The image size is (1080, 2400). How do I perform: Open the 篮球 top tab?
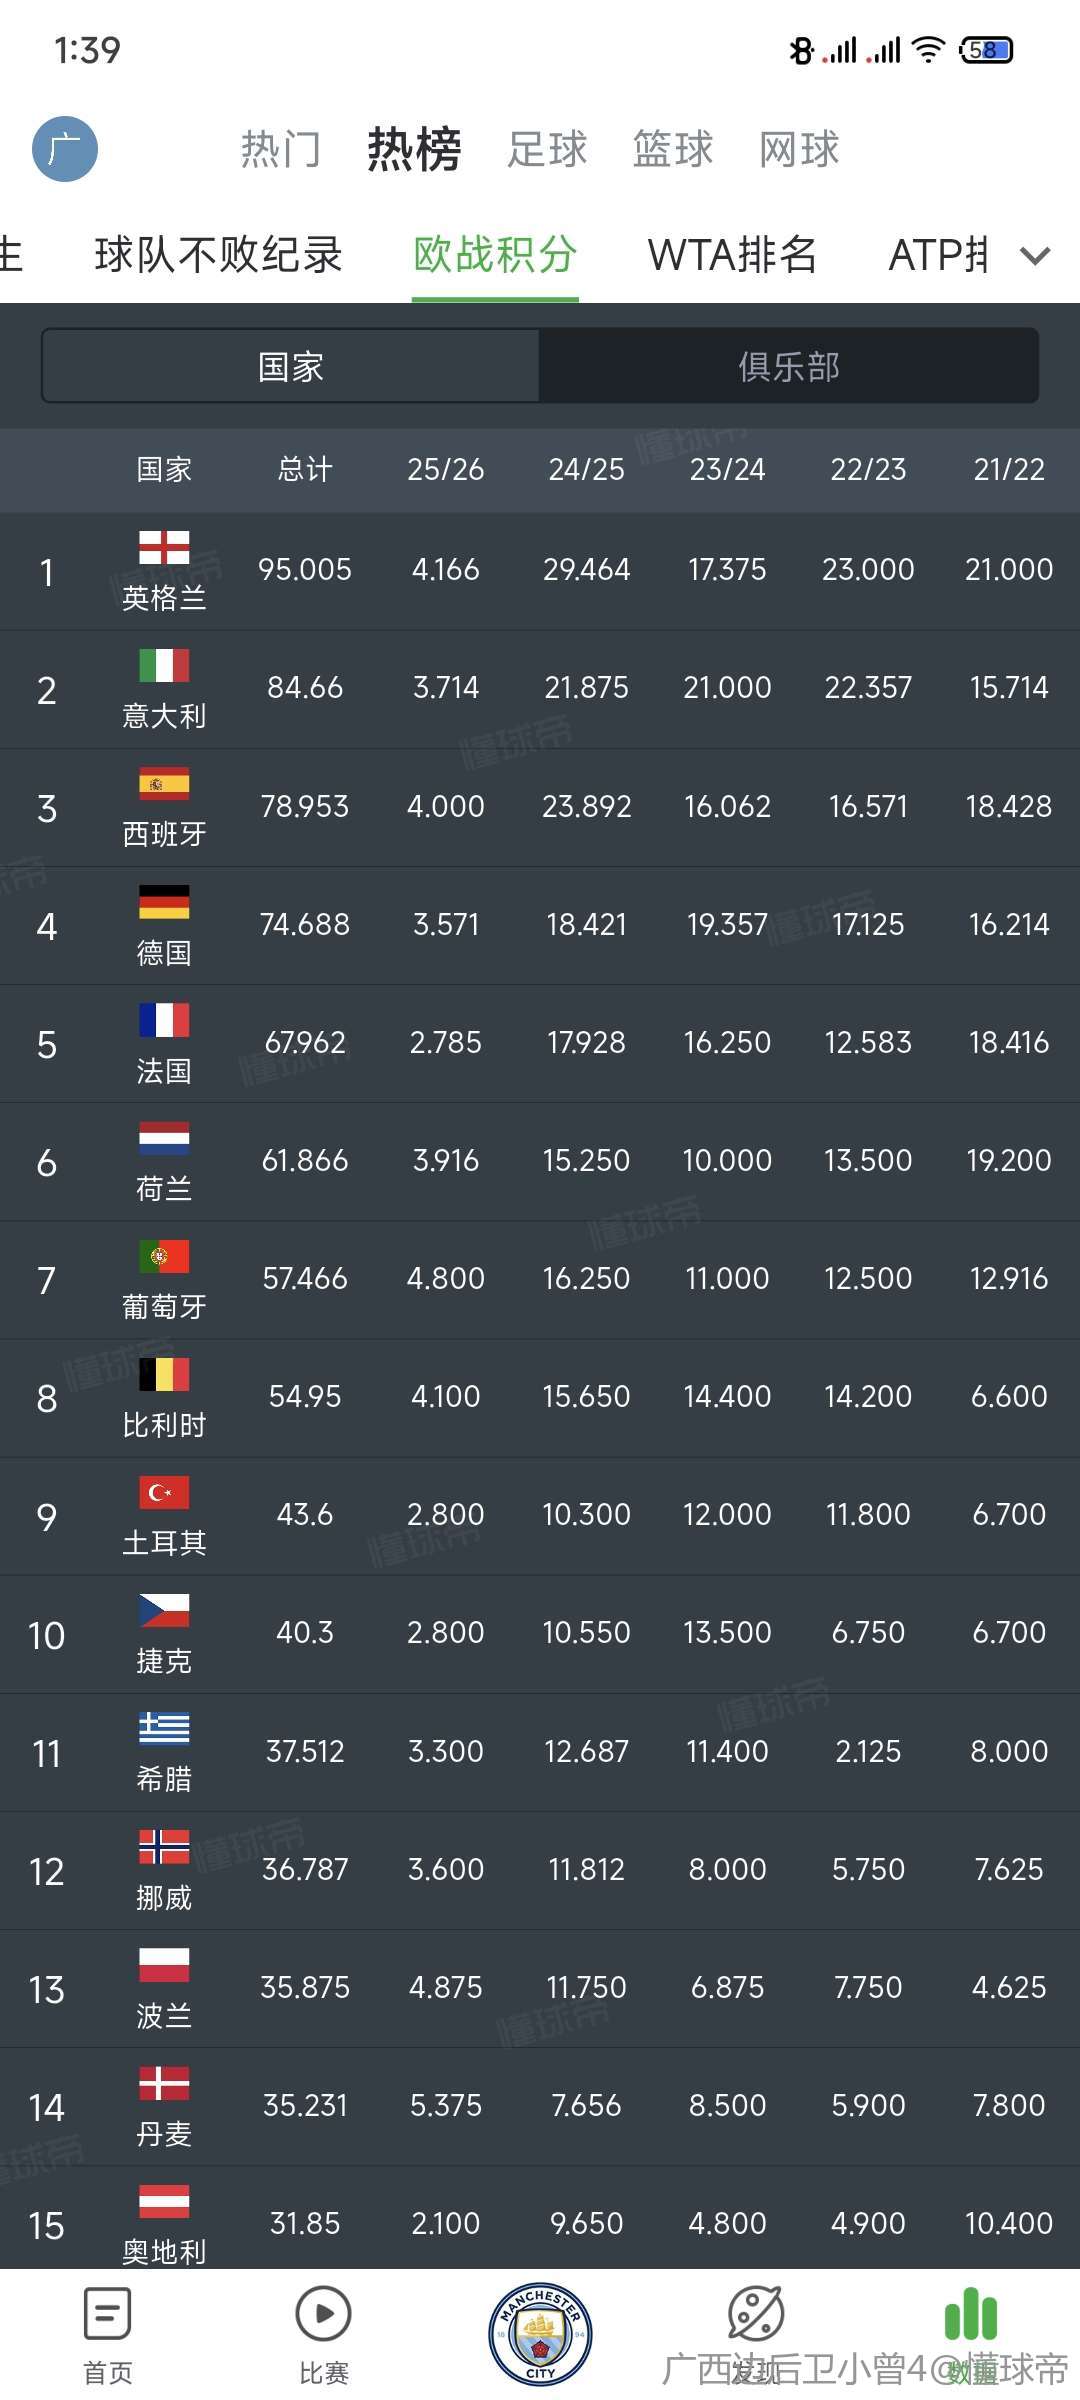[x=673, y=149]
